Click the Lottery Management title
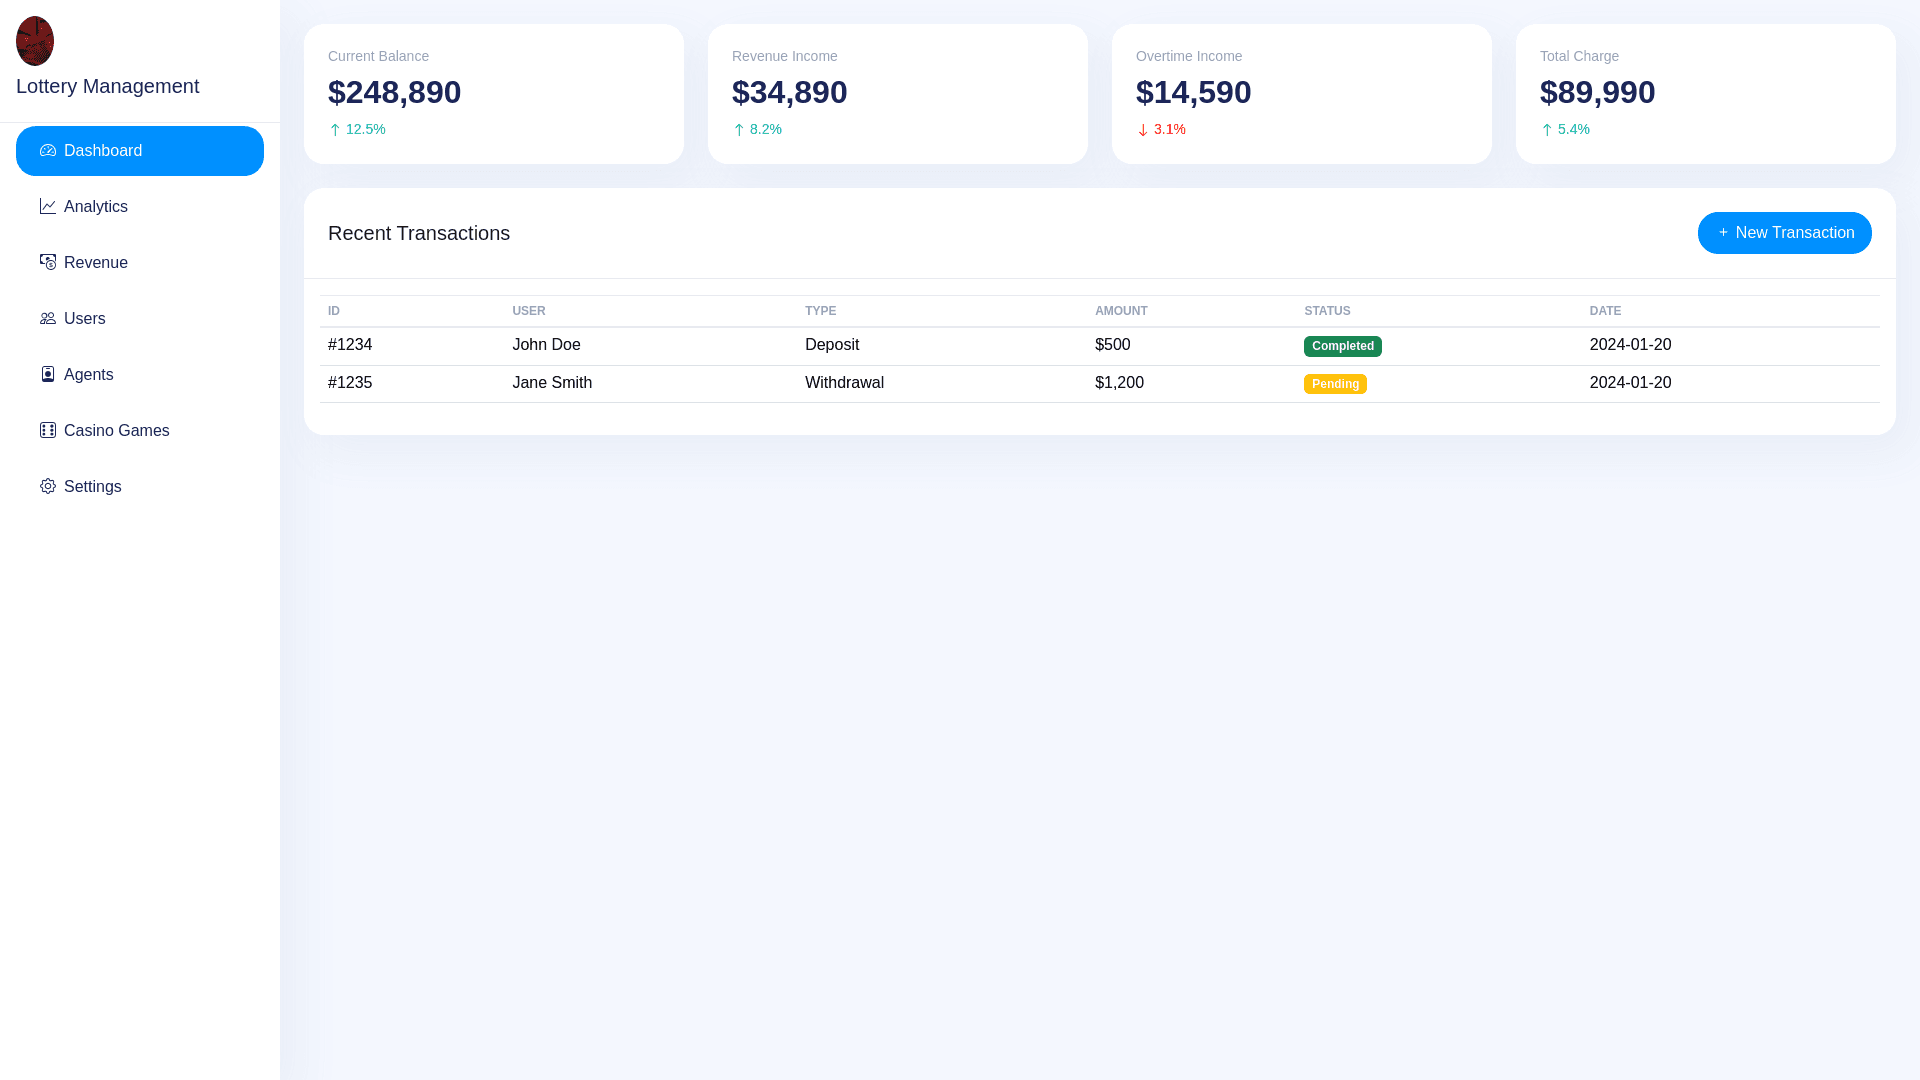 tap(108, 87)
